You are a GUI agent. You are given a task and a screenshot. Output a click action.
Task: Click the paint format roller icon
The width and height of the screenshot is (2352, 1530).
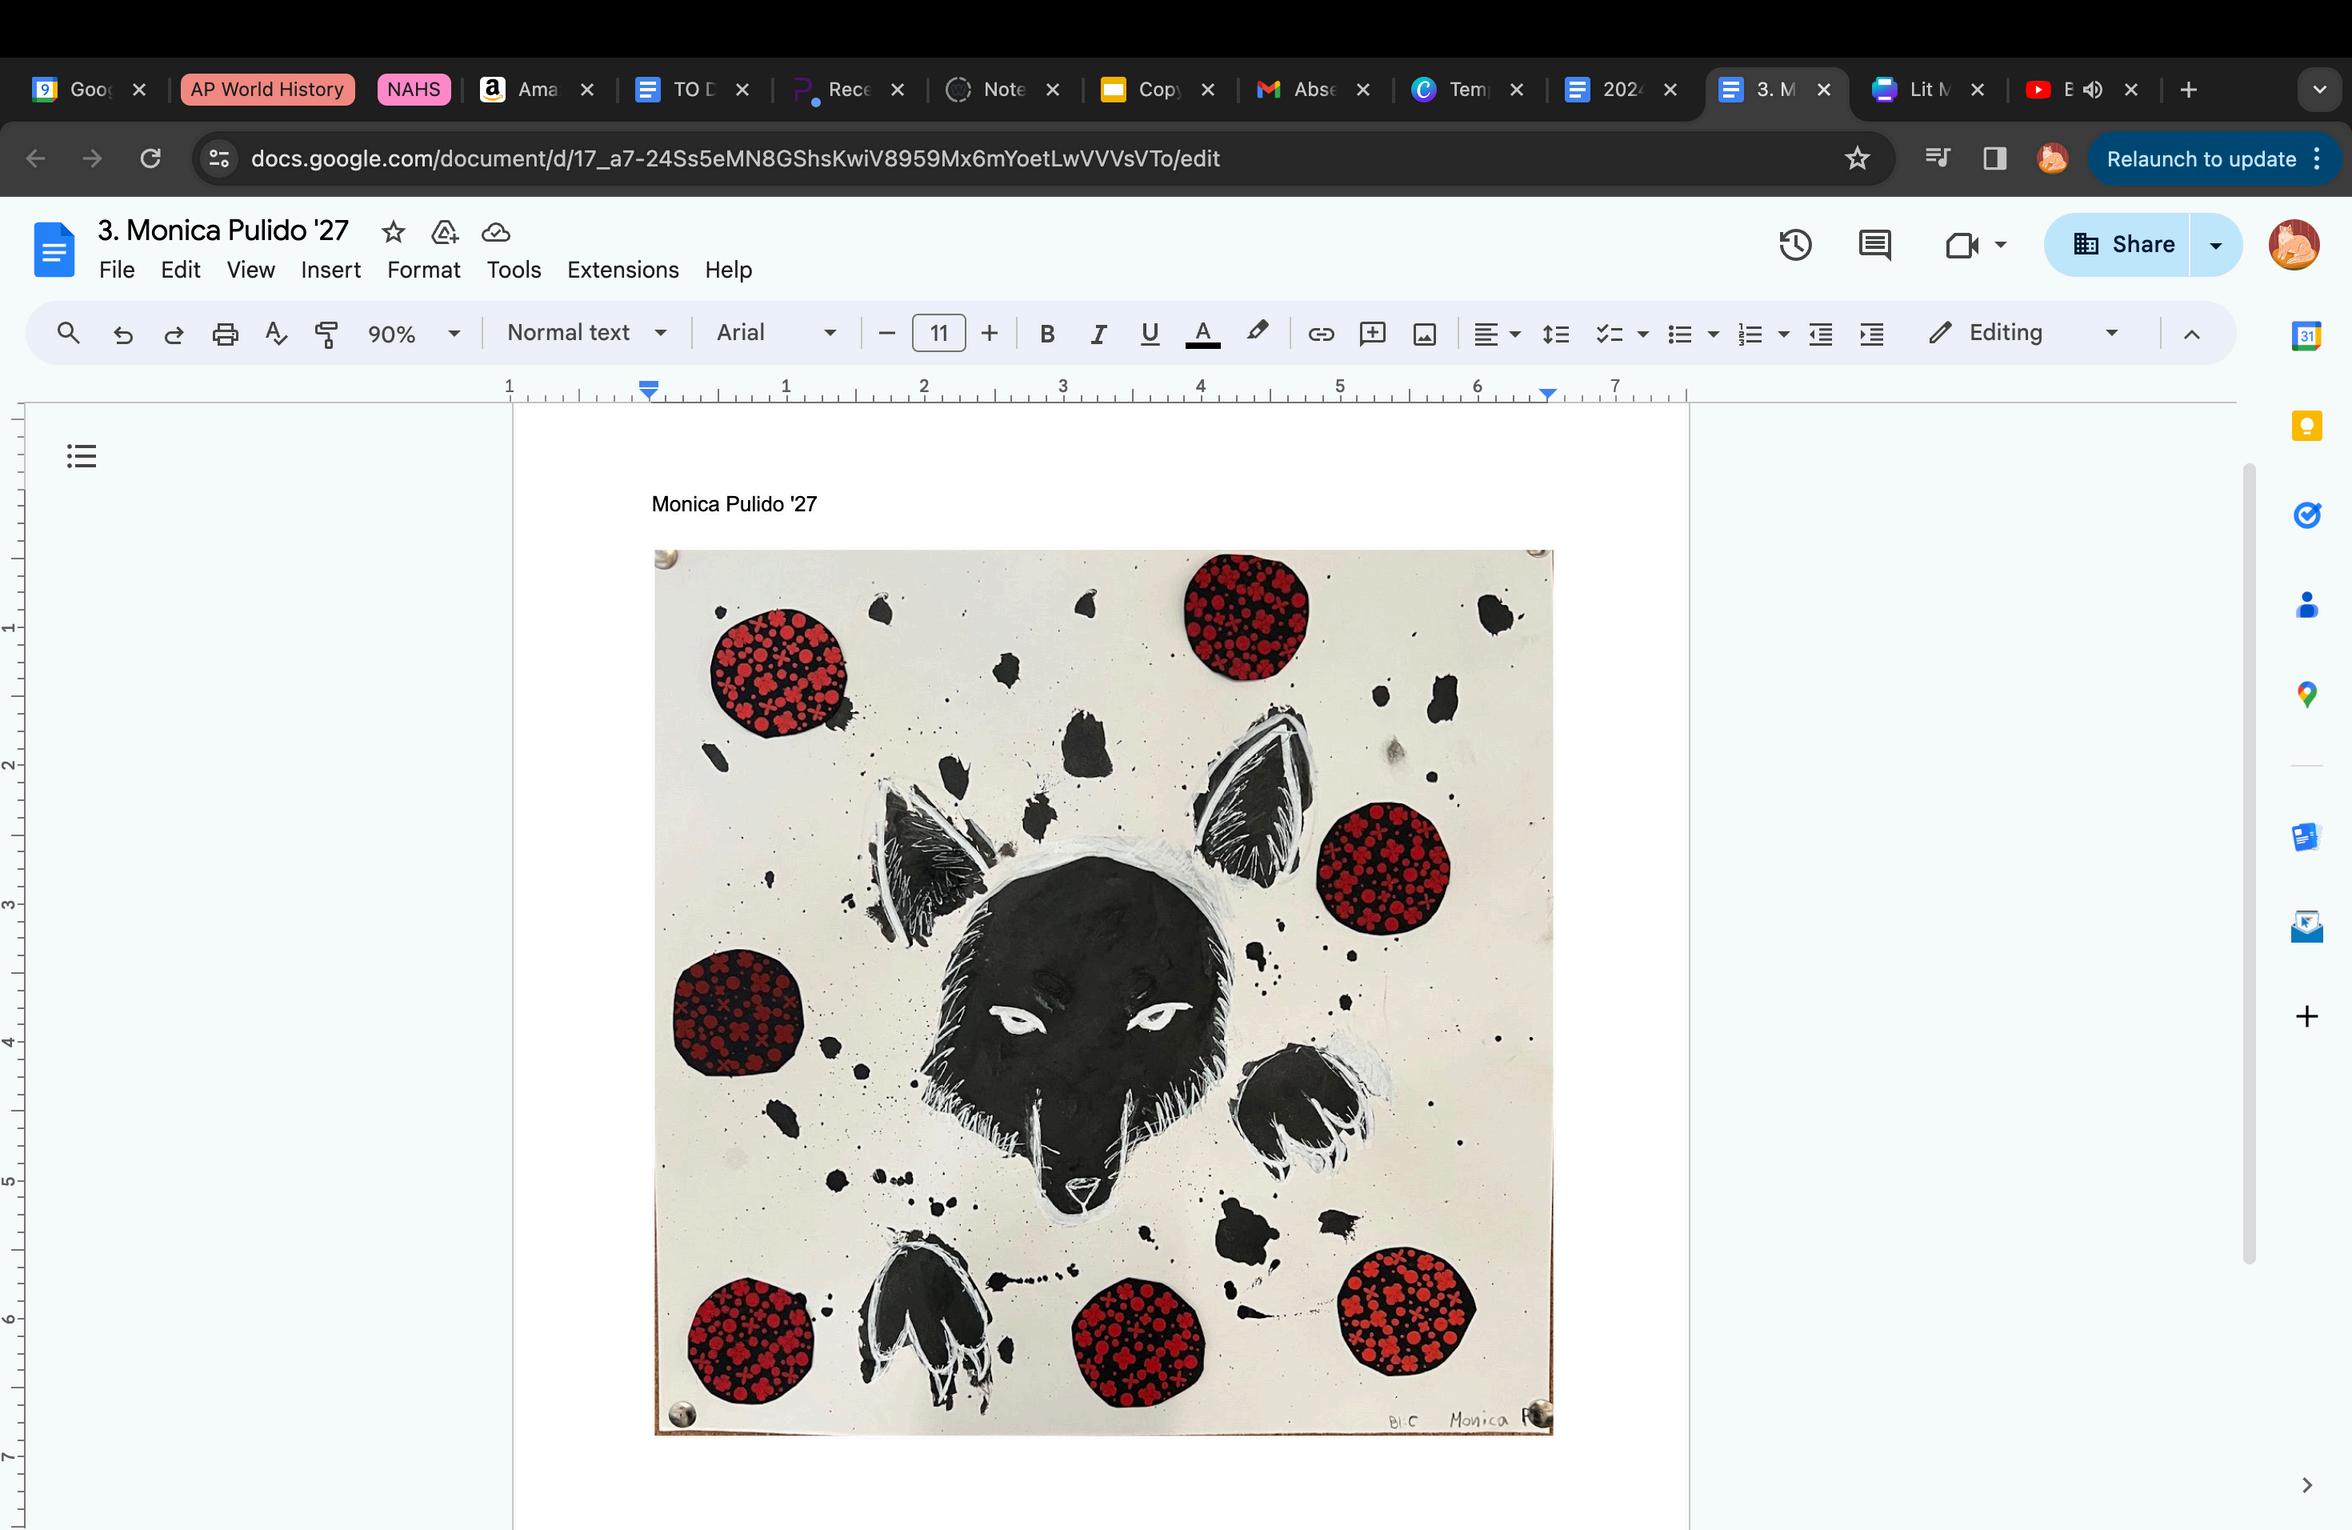[x=326, y=334]
